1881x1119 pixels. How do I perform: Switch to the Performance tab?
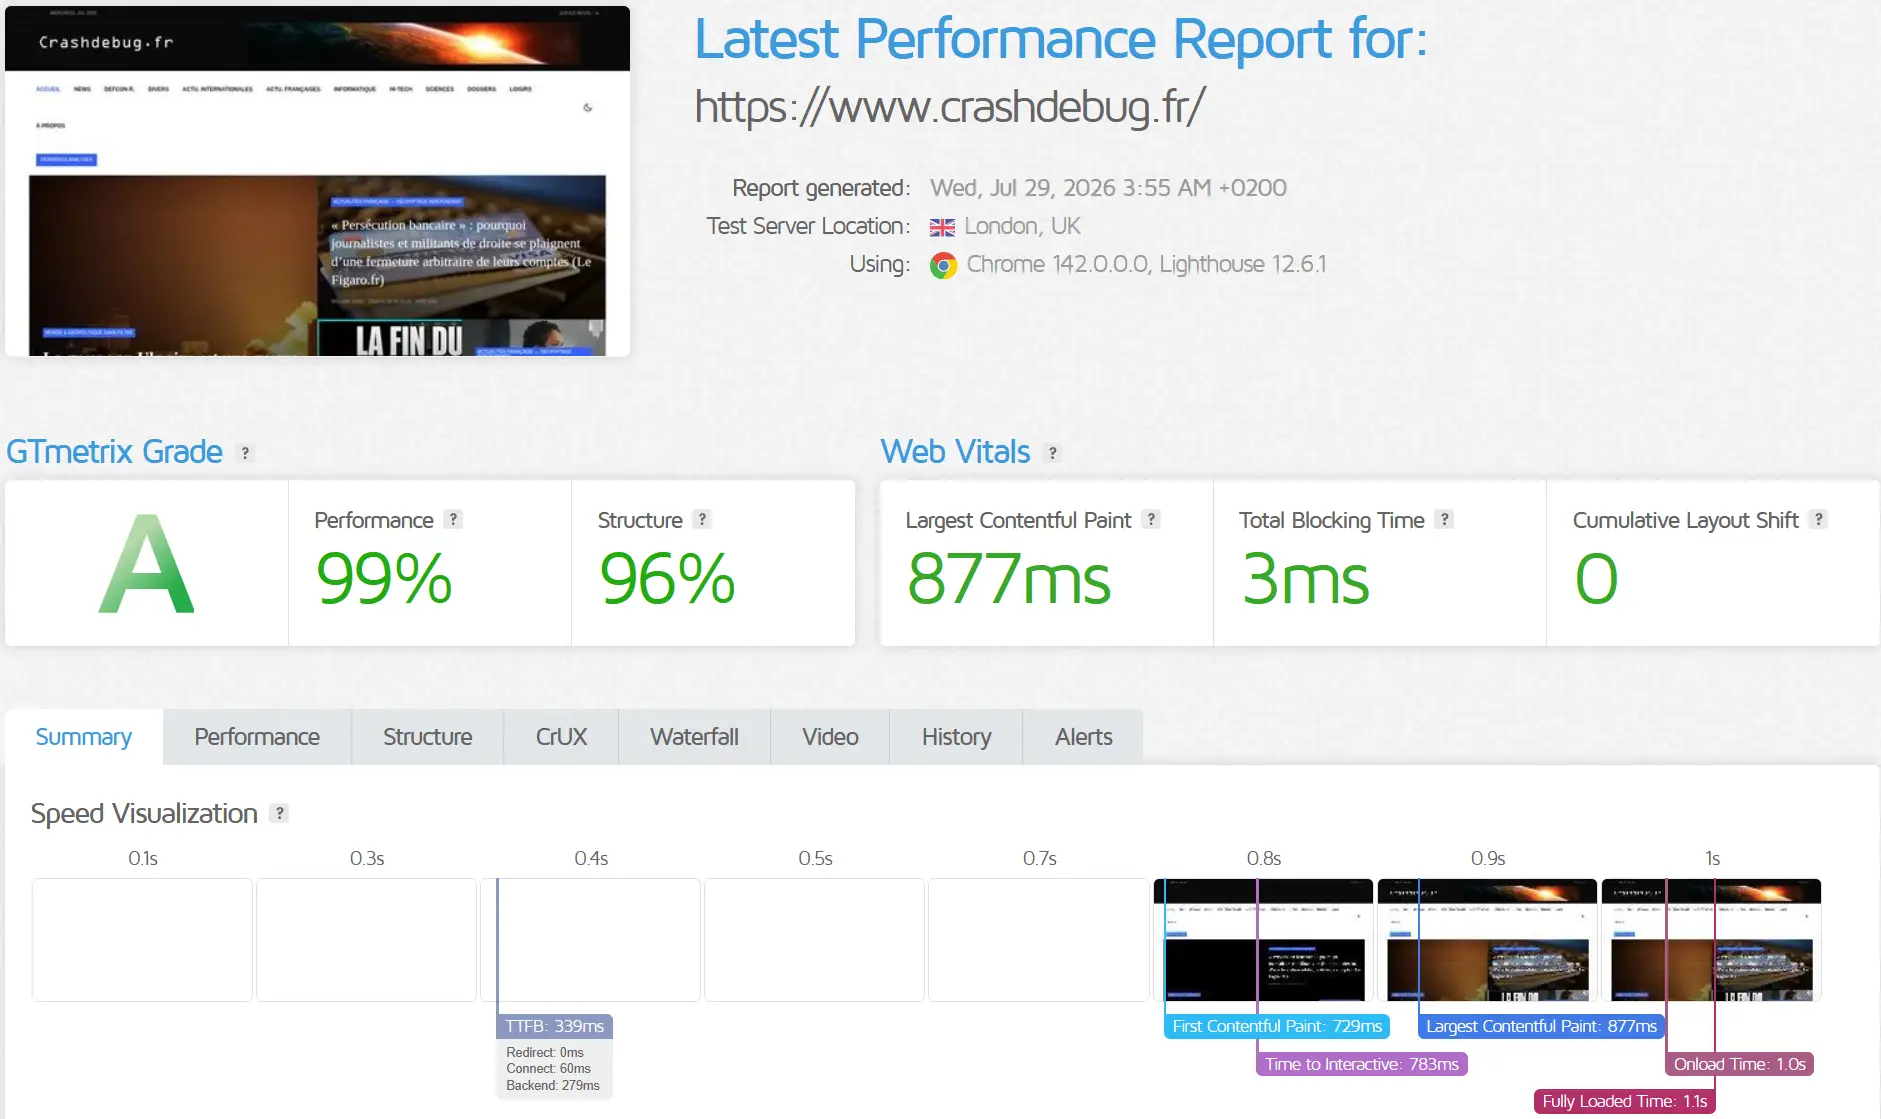click(257, 737)
